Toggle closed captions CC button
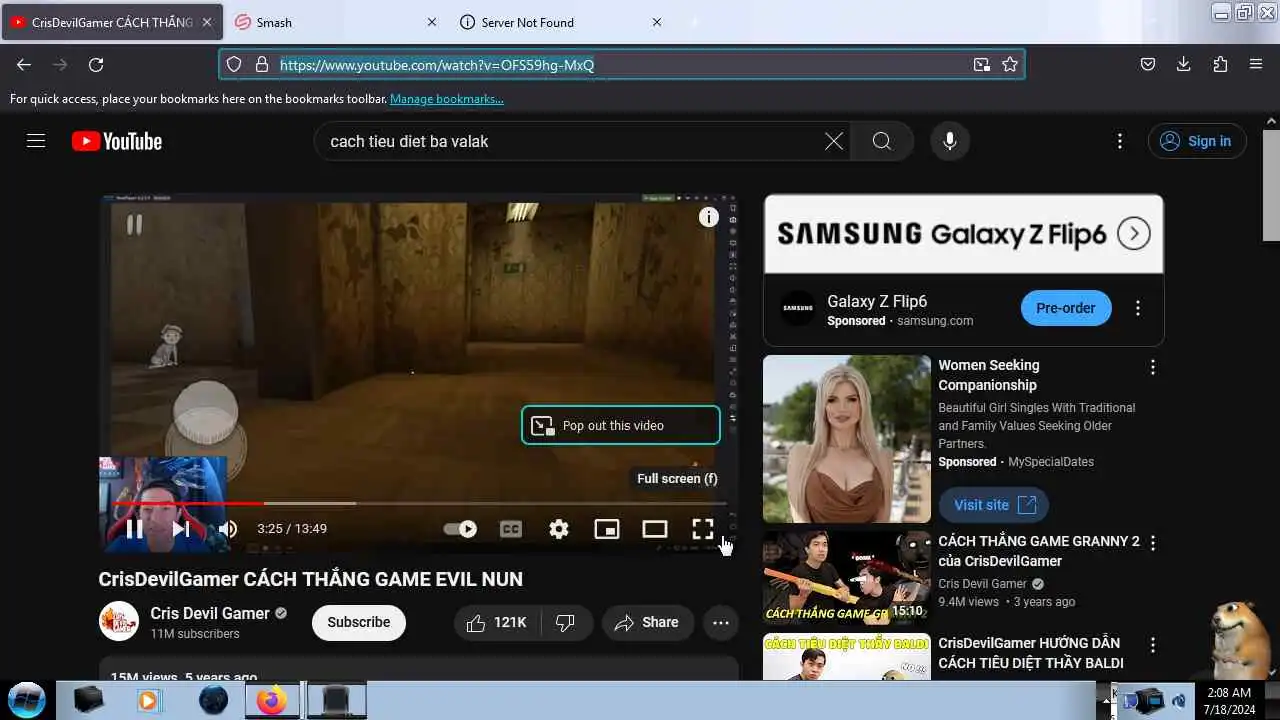This screenshot has width=1280, height=720. [x=511, y=529]
